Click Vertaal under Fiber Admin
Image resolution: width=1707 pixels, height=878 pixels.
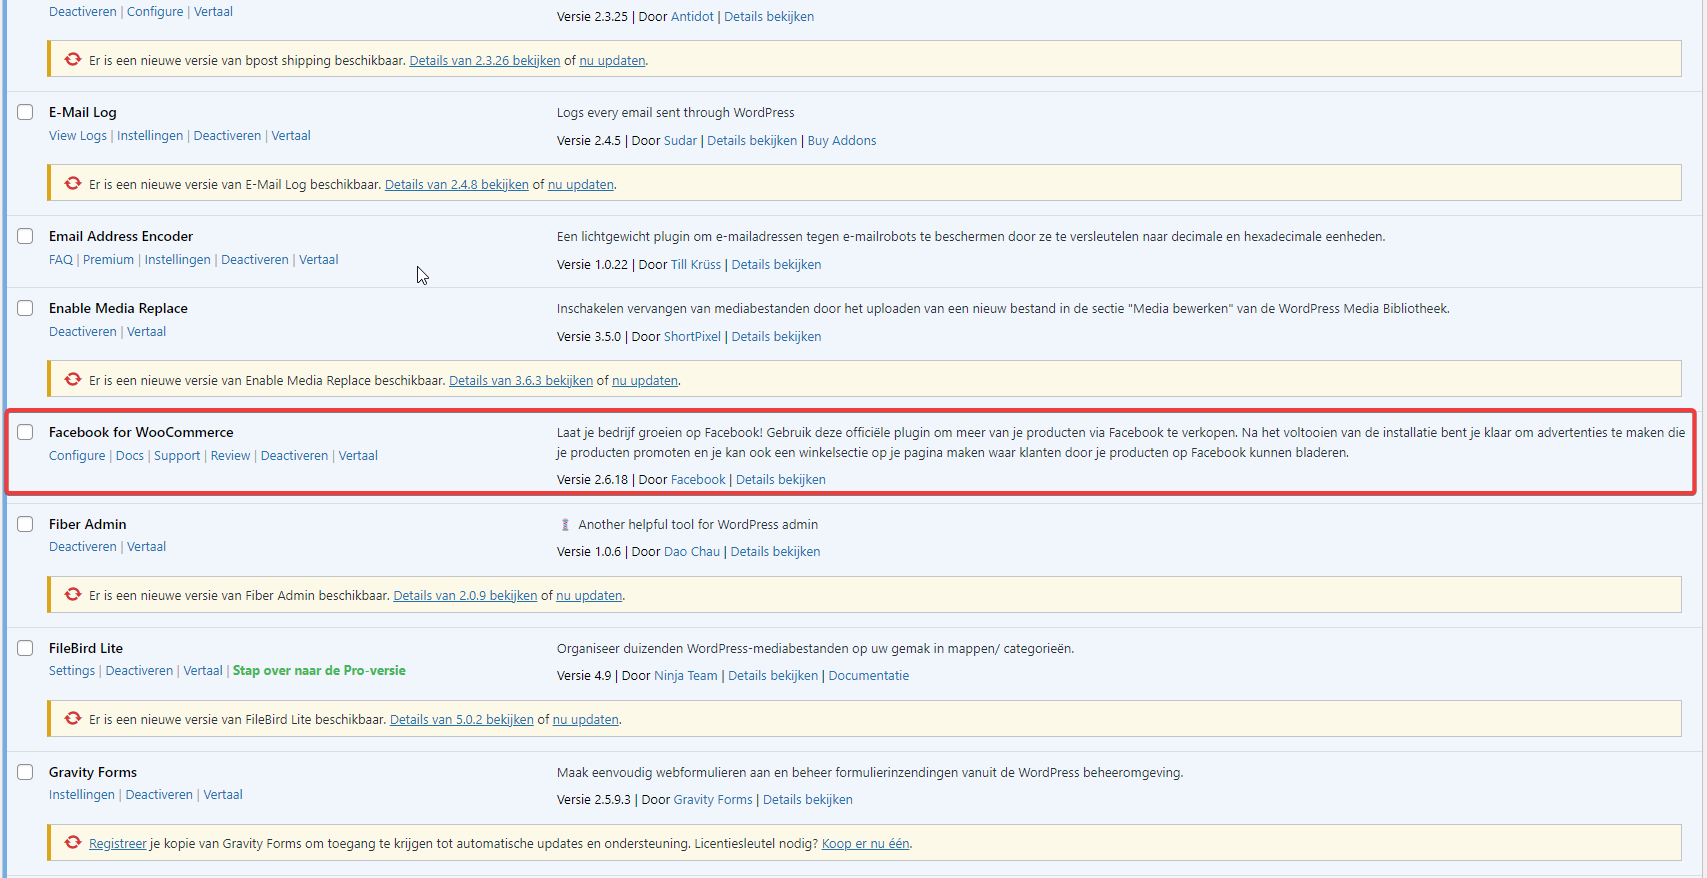[147, 547]
